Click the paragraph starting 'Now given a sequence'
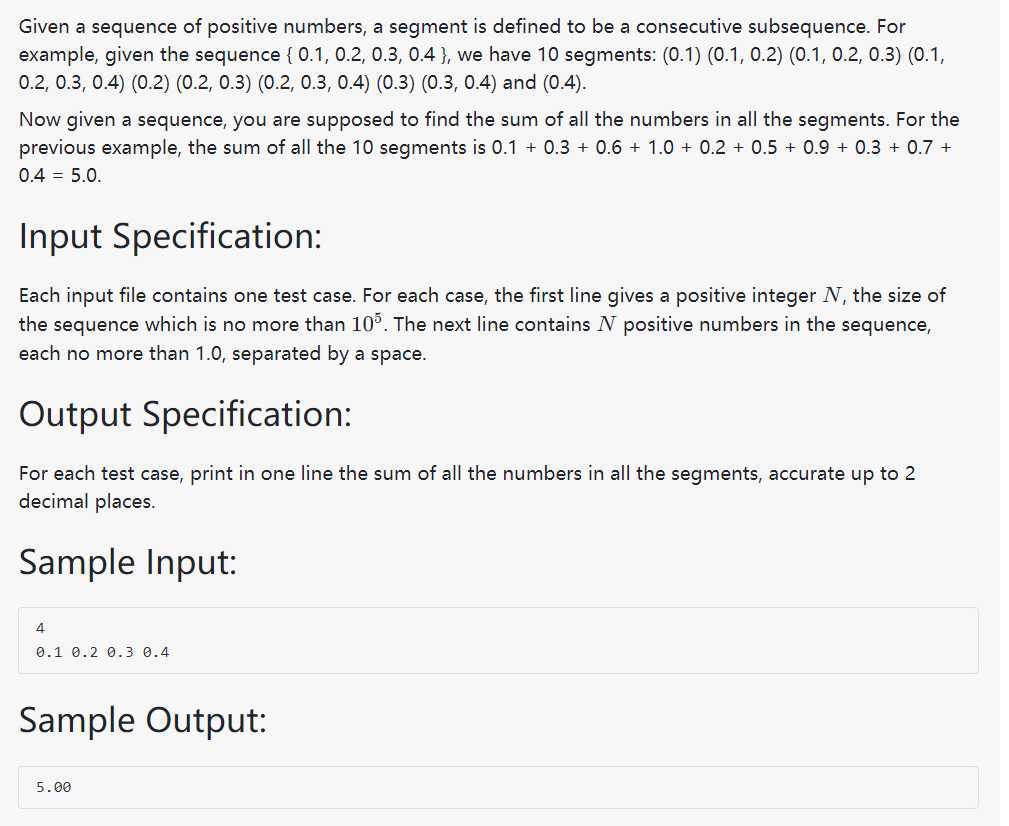The width and height of the screenshot is (1009, 826). 489,147
